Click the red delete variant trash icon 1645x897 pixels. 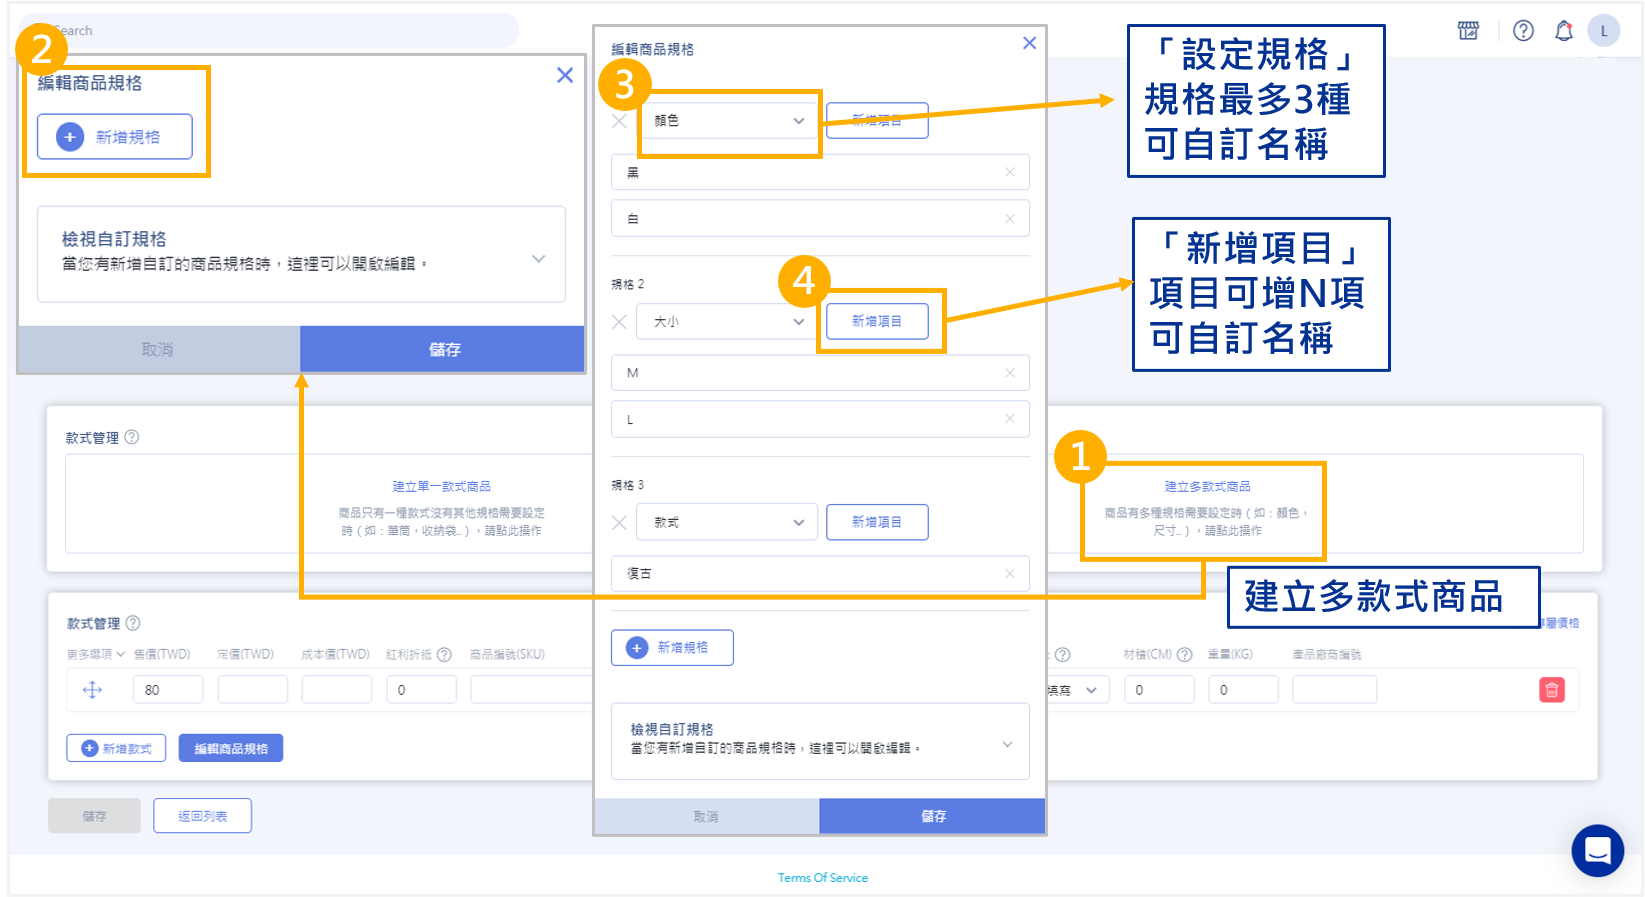1551,690
